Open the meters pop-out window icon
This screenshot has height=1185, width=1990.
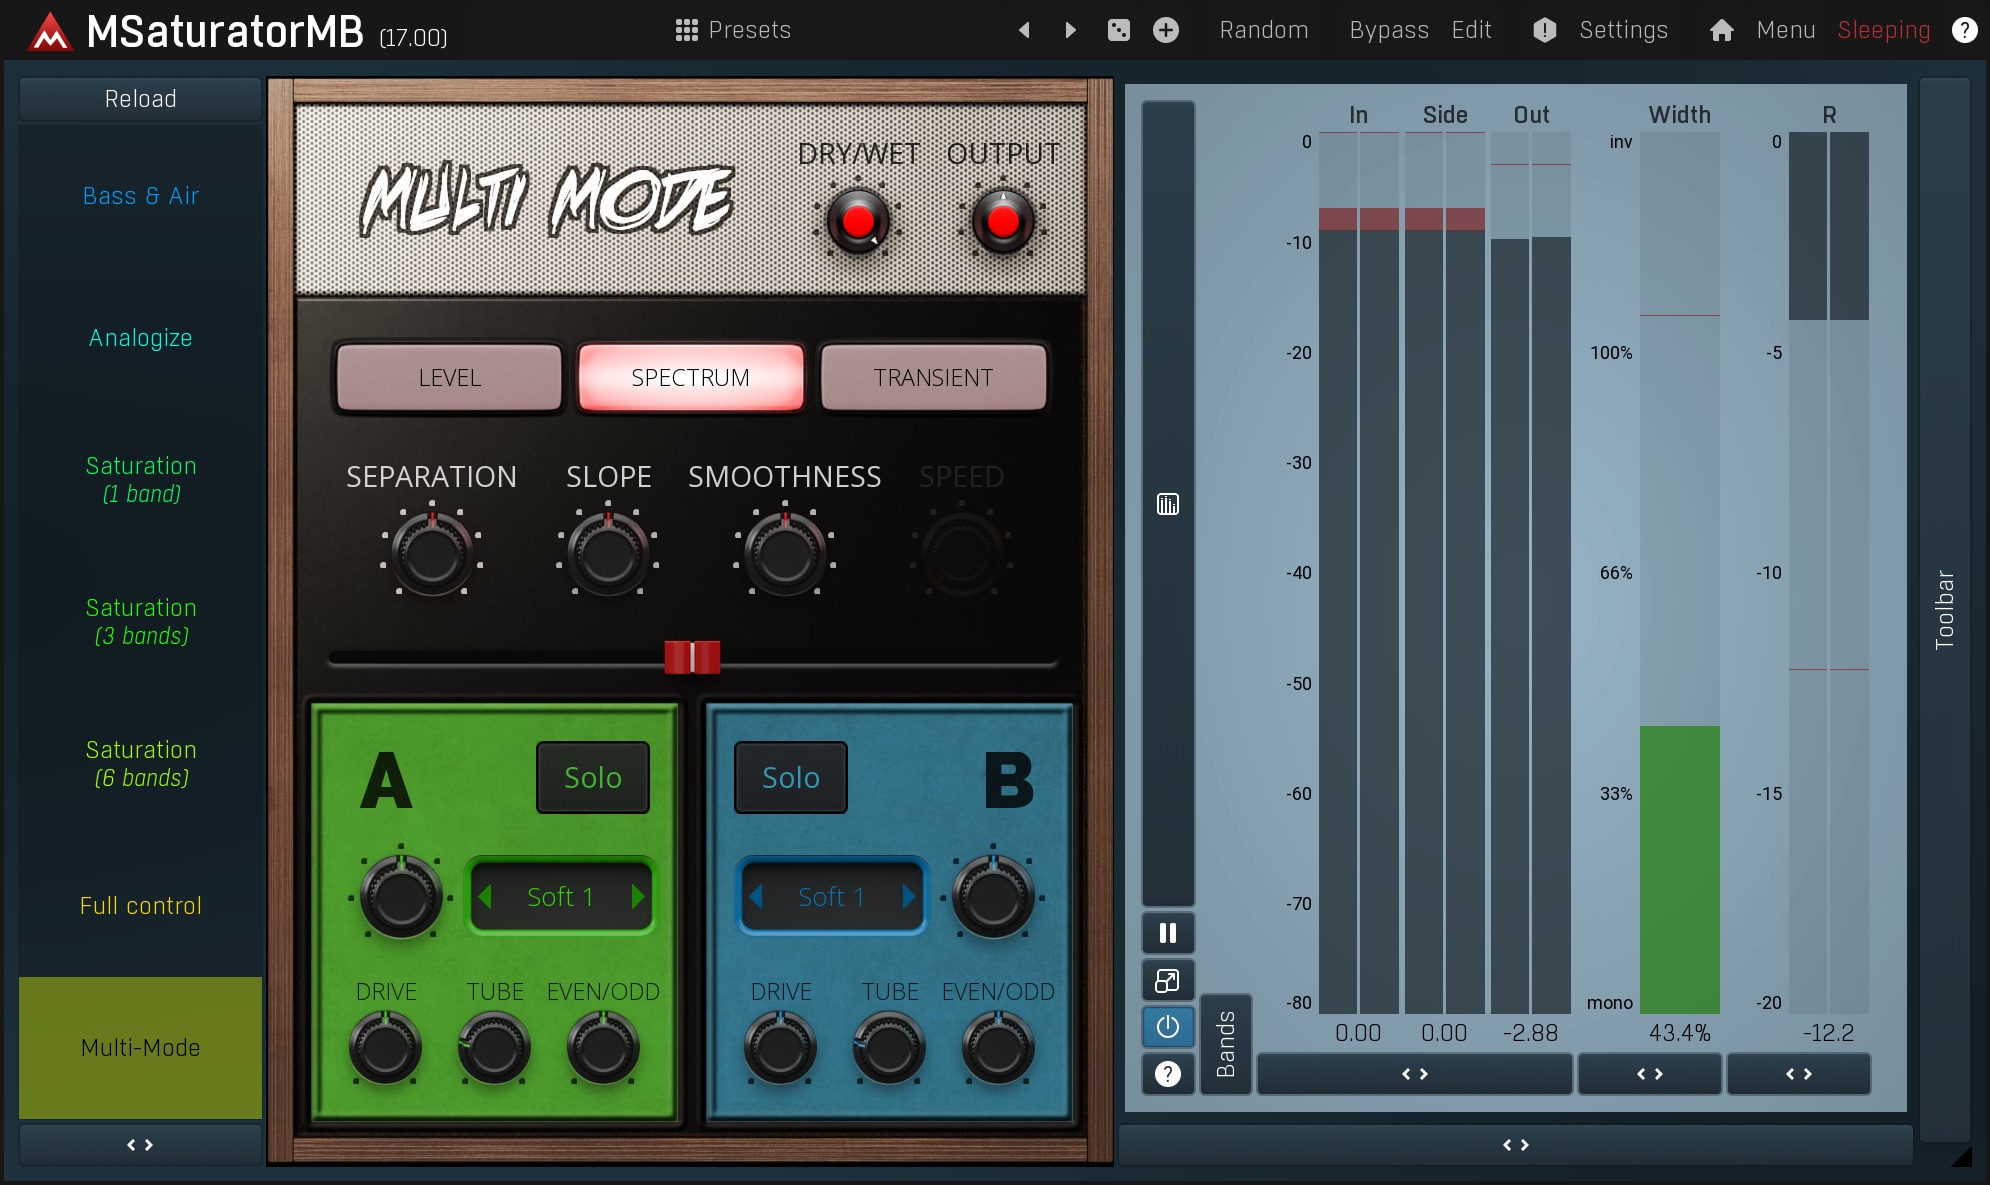point(1167,981)
